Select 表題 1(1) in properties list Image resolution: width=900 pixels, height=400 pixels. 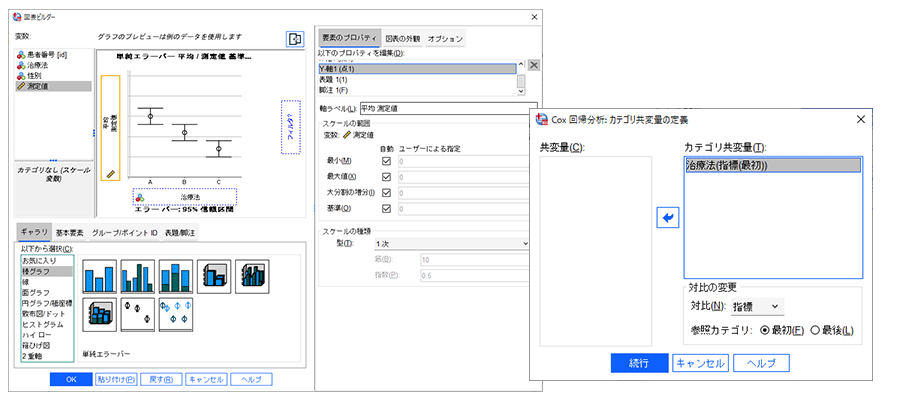(417, 79)
